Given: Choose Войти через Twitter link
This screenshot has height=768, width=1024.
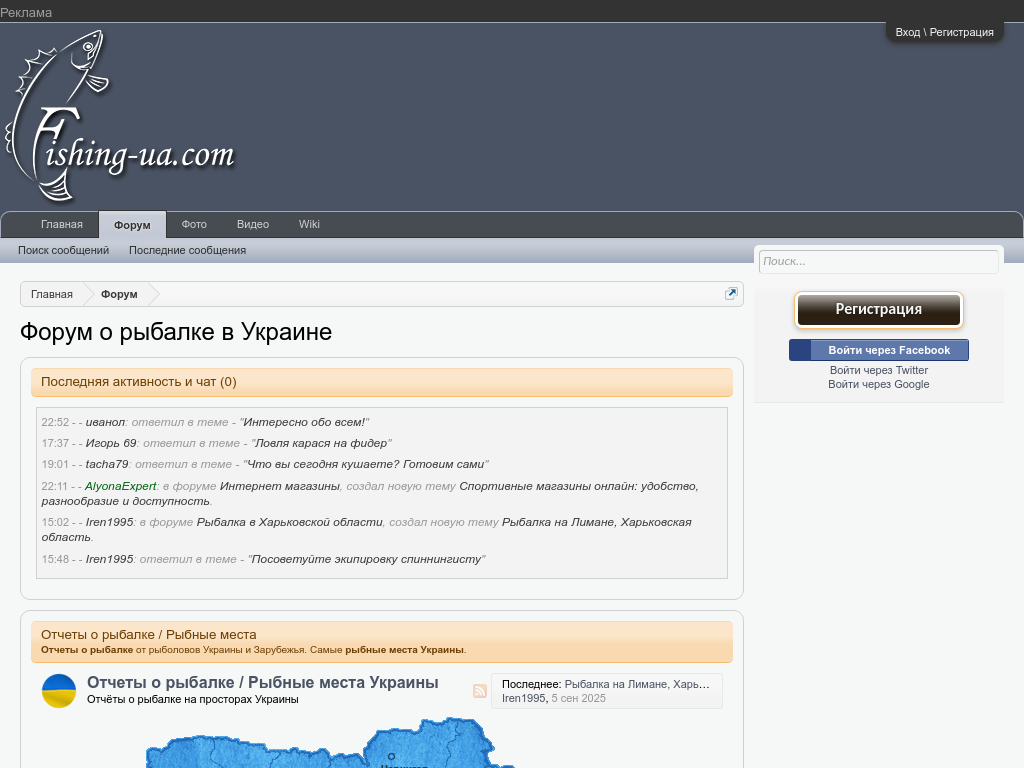Looking at the screenshot, I should click(x=878, y=370).
